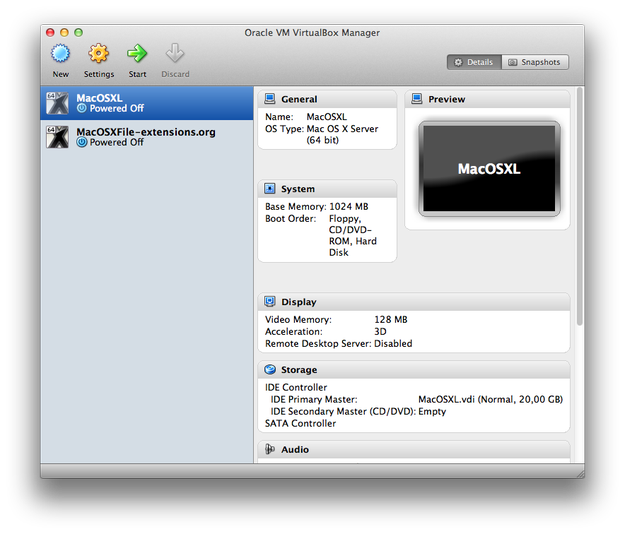
Task: Click the Audio section speaker icon
Action: (x=270, y=449)
